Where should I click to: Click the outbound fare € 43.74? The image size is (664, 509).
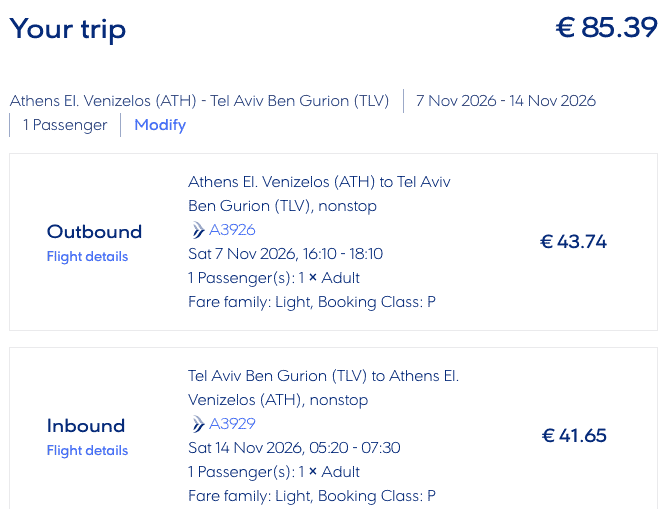[x=573, y=241]
